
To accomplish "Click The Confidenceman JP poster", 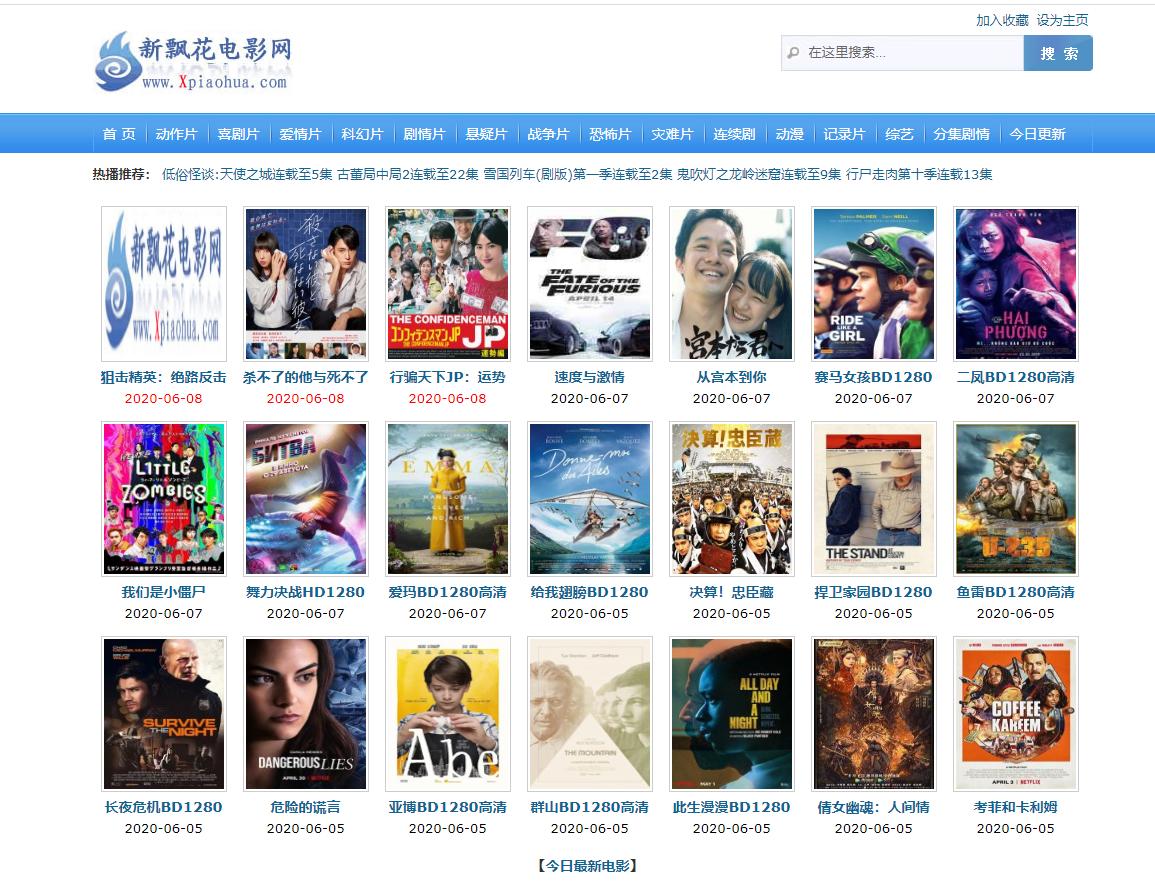I will pyautogui.click(x=448, y=283).
